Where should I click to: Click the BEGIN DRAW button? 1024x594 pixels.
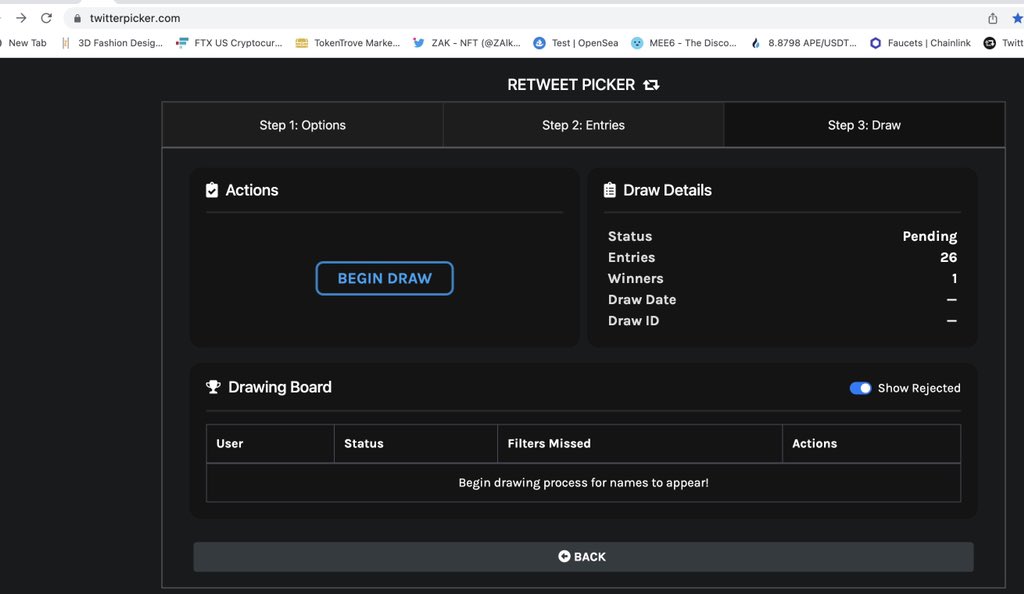(384, 278)
